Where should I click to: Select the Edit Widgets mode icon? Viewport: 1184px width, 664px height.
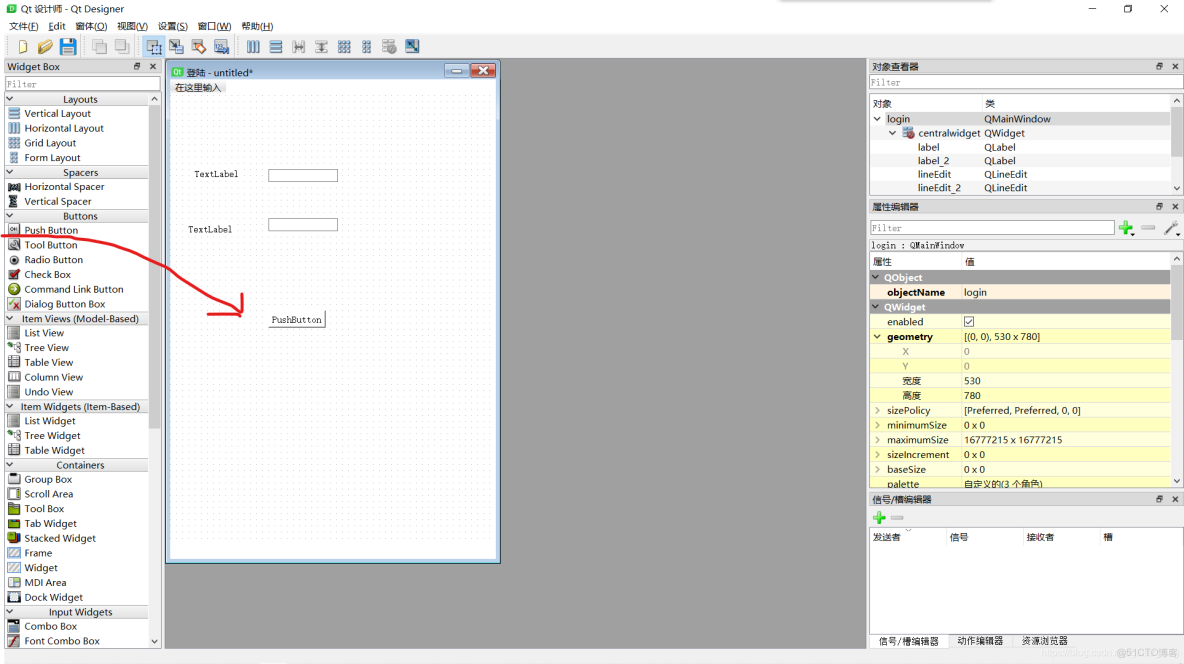click(x=153, y=46)
